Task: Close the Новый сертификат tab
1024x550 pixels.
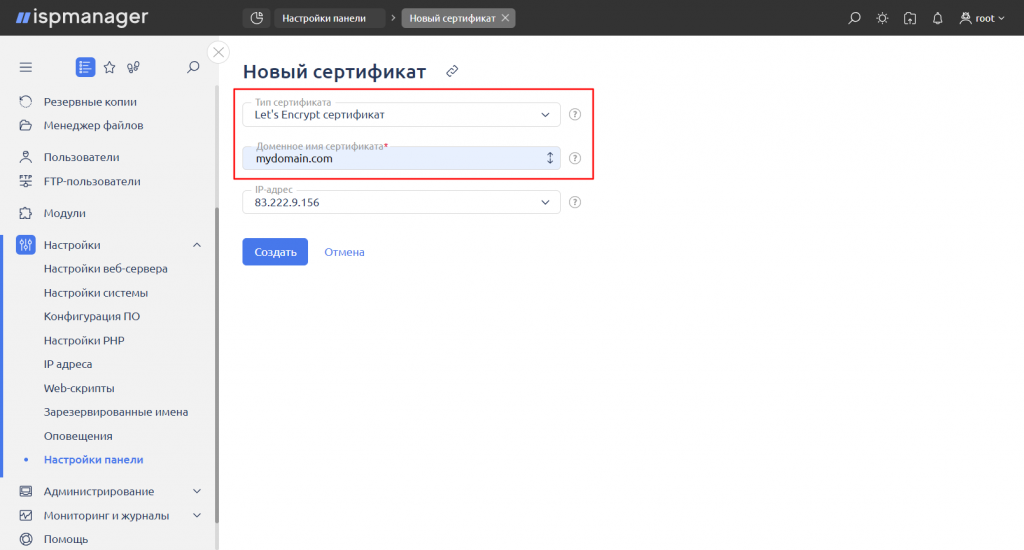Action: click(x=505, y=18)
